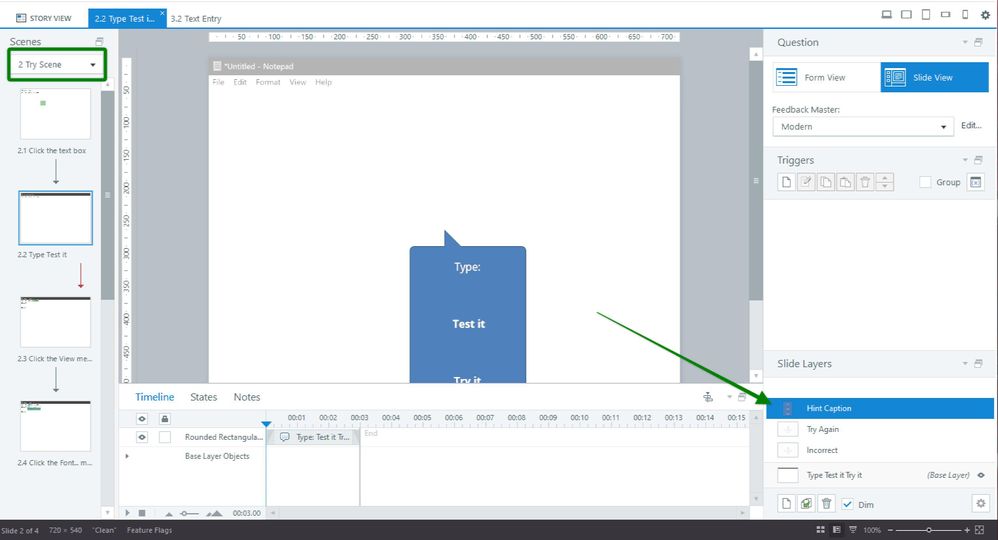Open Triggers panel options arrow
The height and width of the screenshot is (540, 998).
coord(965,160)
